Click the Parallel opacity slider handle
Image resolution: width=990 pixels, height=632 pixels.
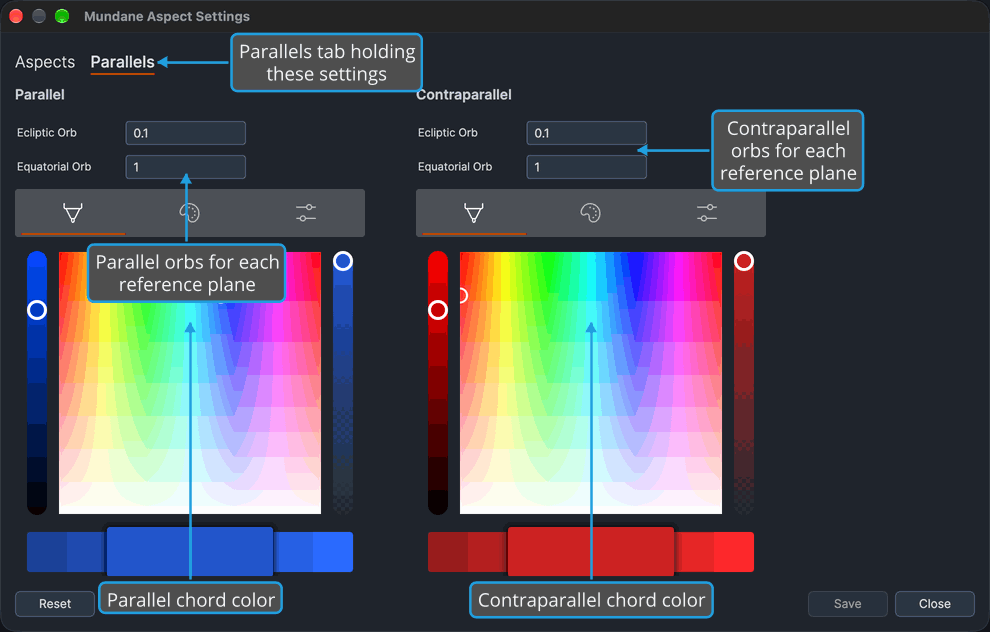(343, 261)
